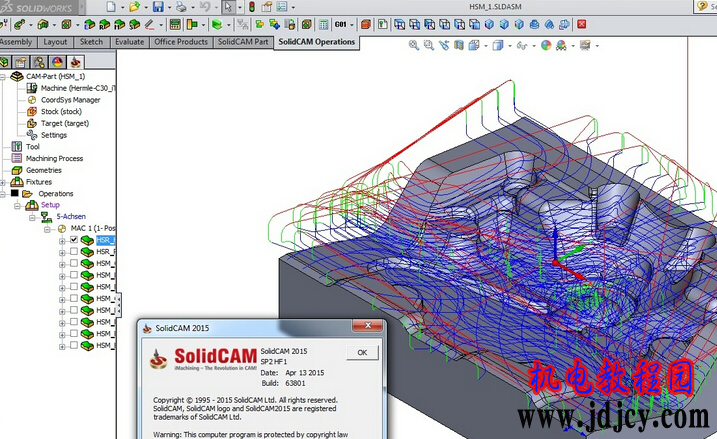Toggle the black square beside Operations

[15, 193]
